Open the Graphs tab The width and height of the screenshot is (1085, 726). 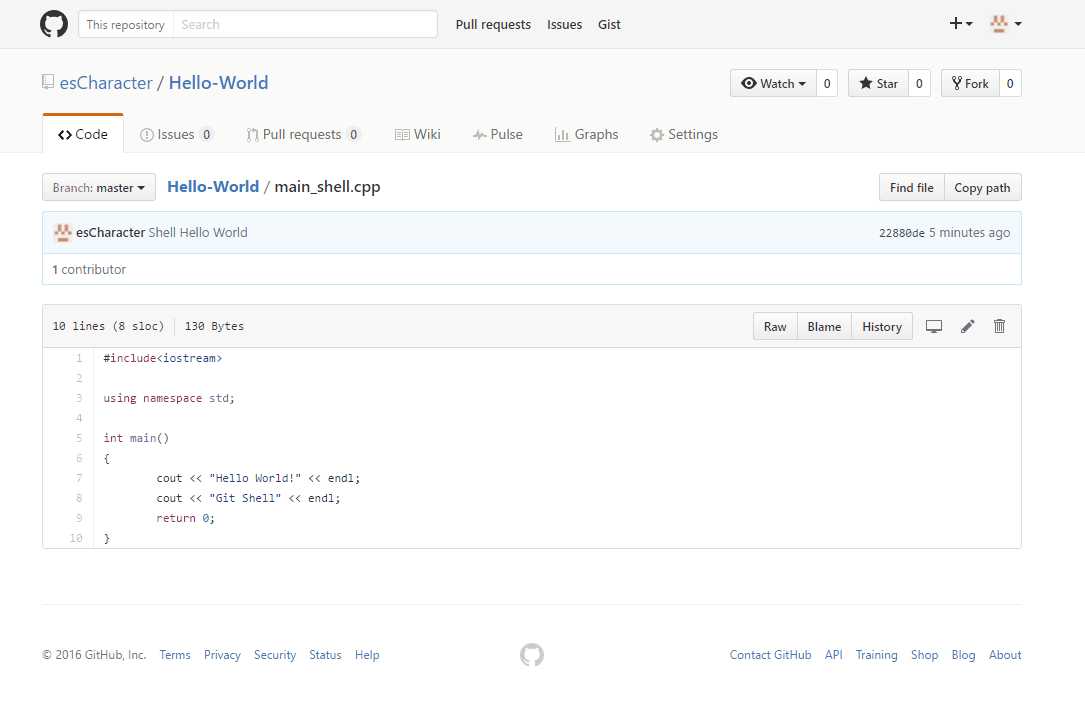[x=587, y=134]
